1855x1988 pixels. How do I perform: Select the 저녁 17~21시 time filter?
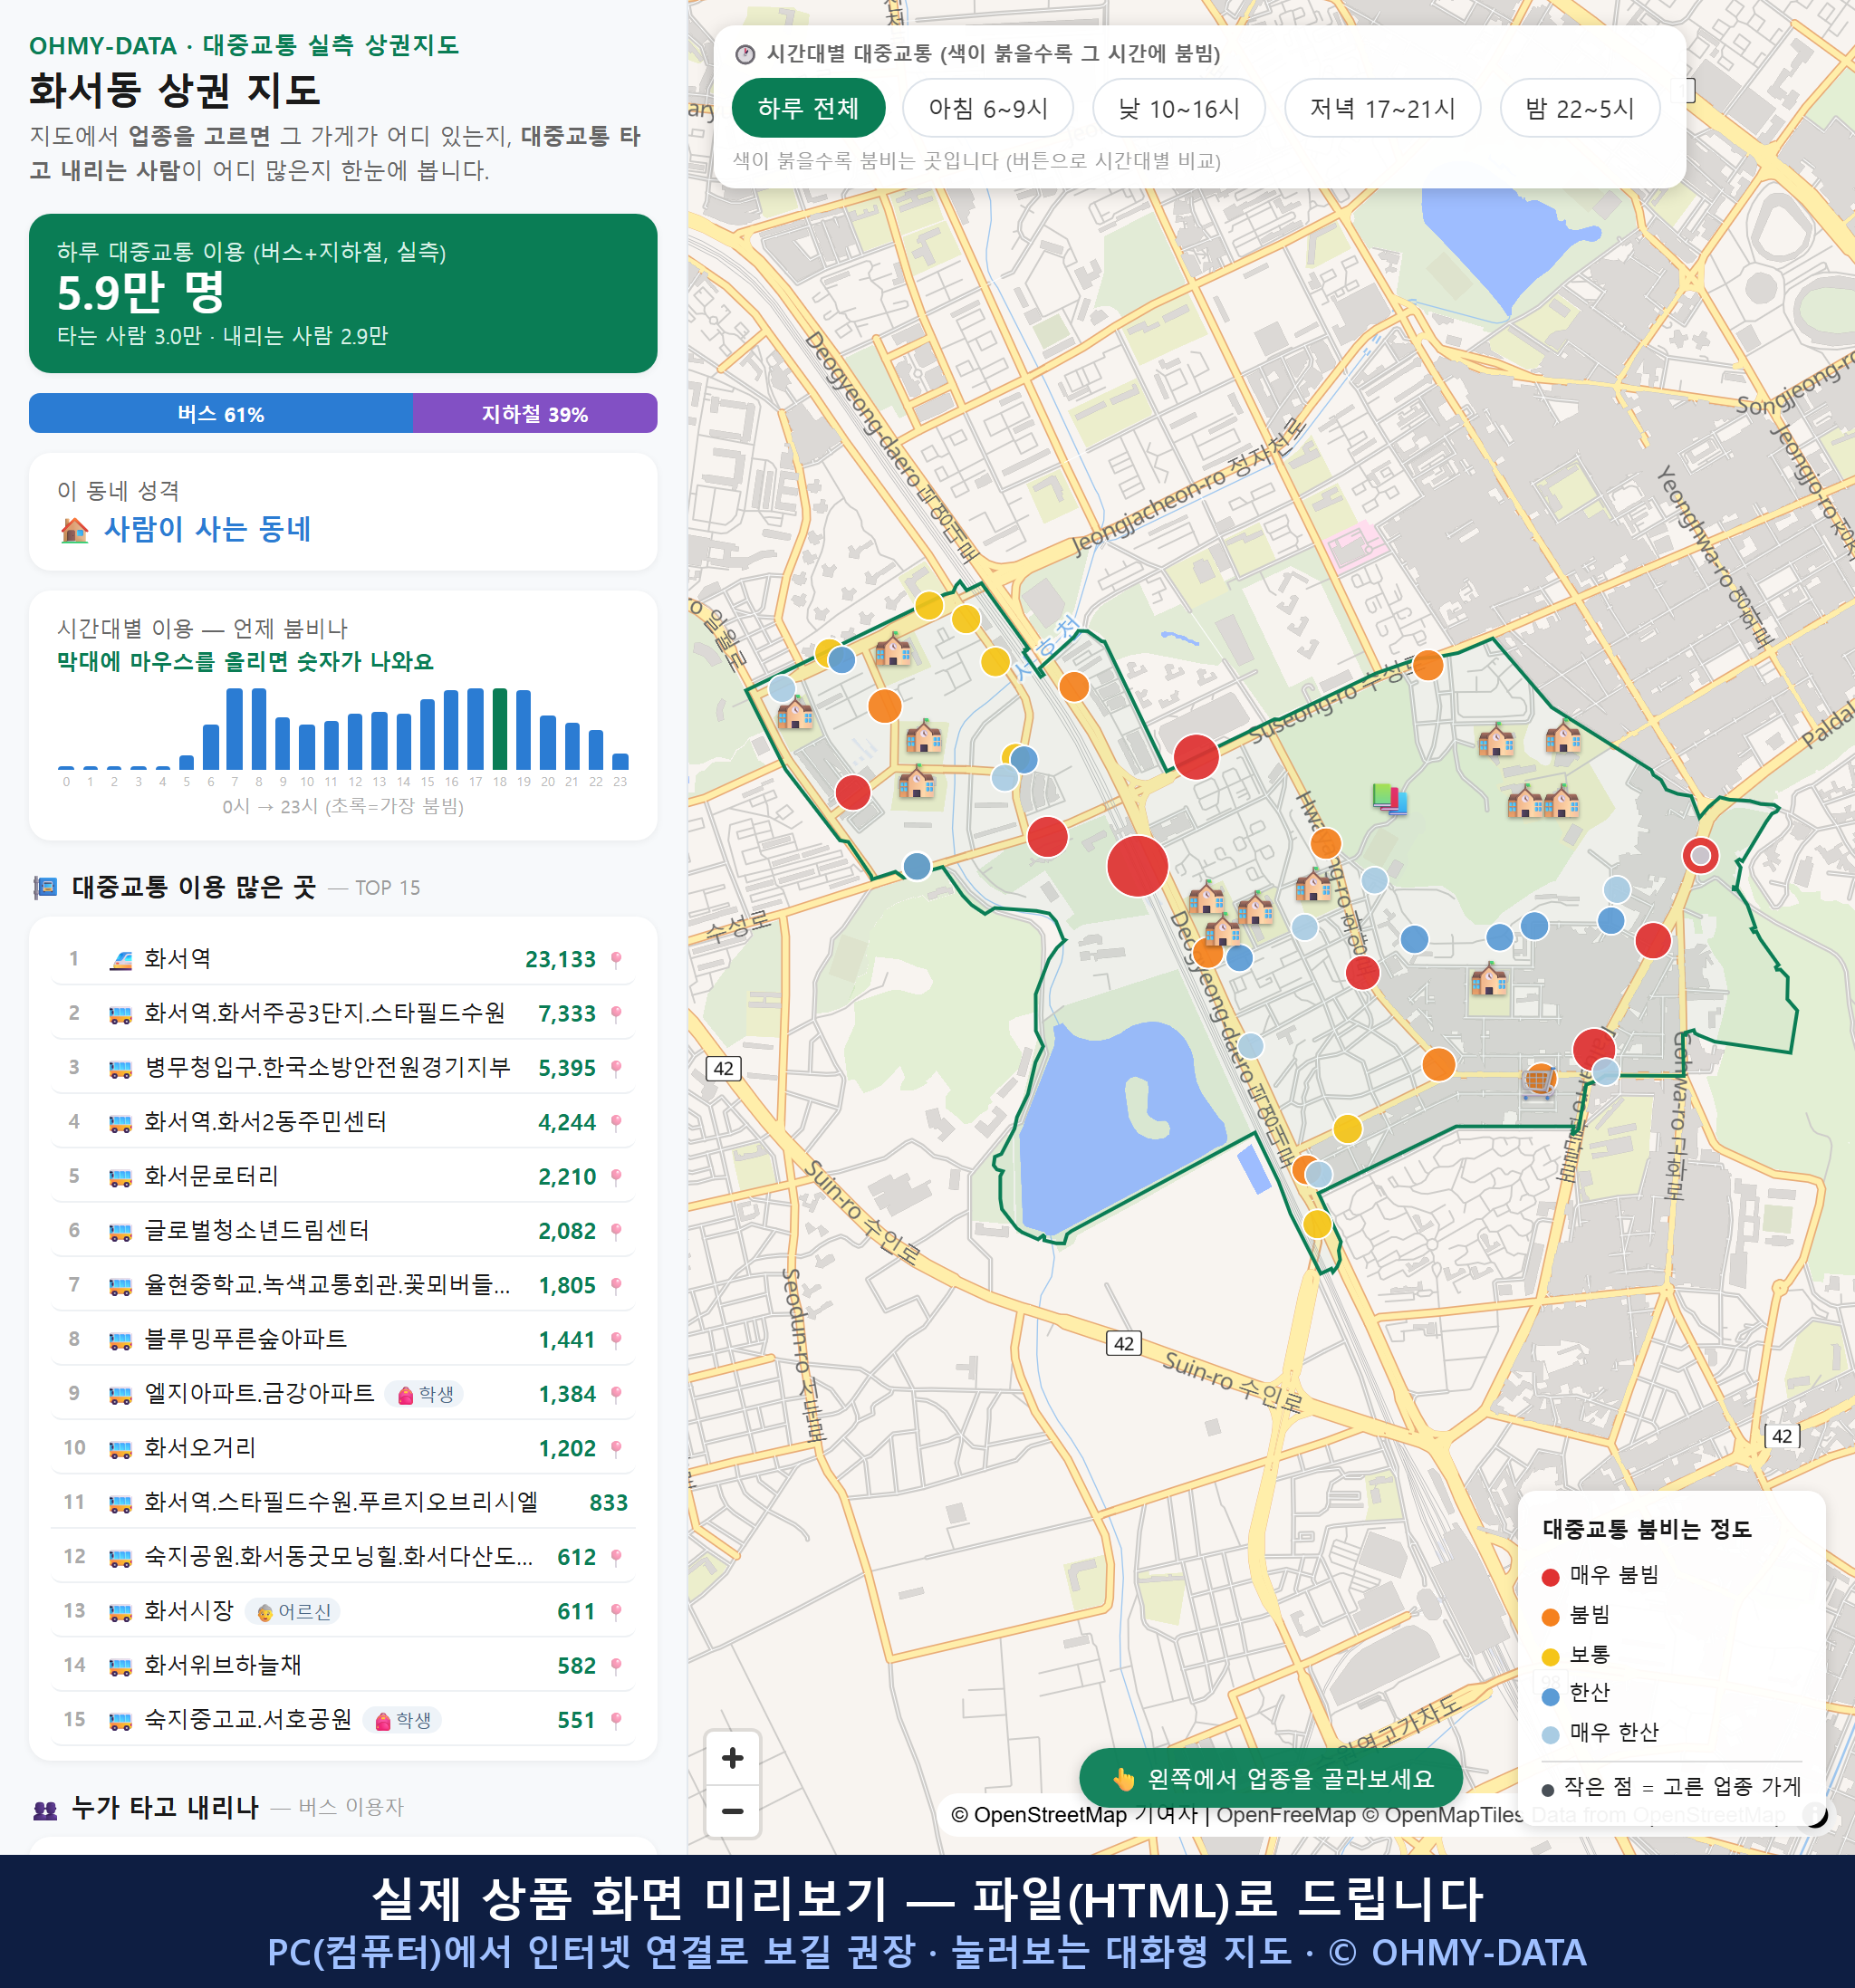[x=1382, y=108]
